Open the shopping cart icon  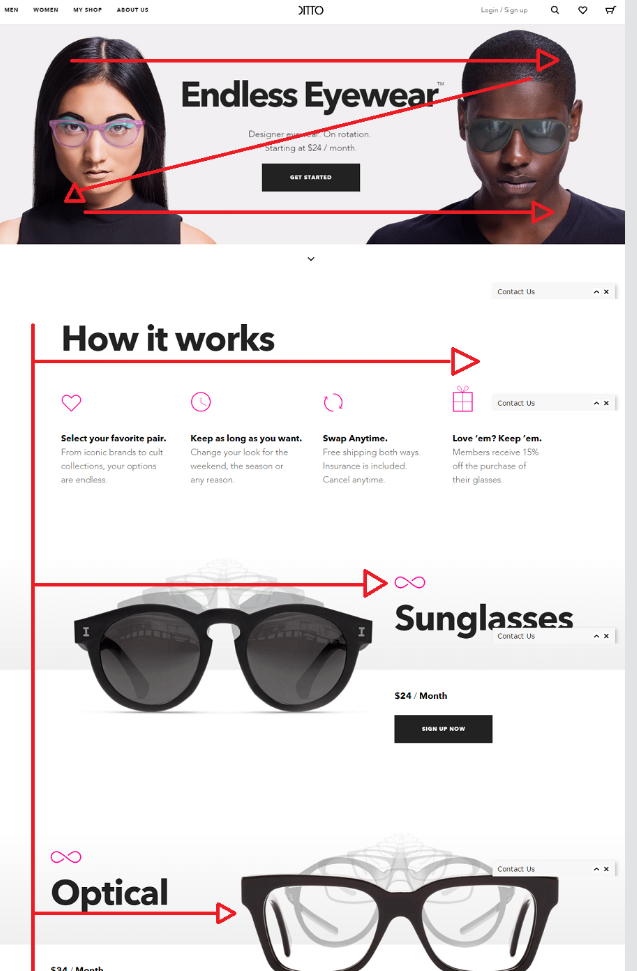click(610, 10)
